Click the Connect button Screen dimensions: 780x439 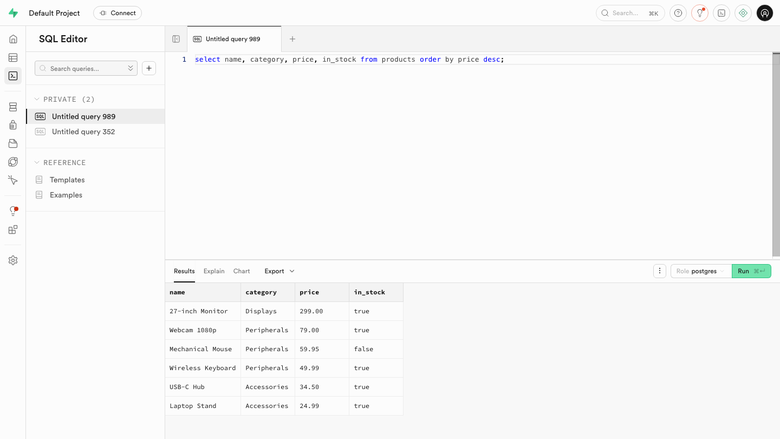coord(117,13)
